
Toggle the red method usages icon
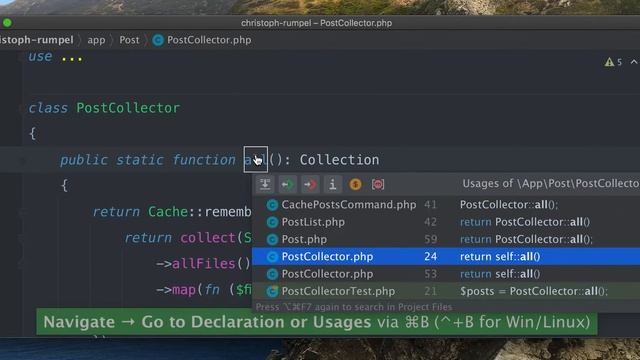(378, 184)
